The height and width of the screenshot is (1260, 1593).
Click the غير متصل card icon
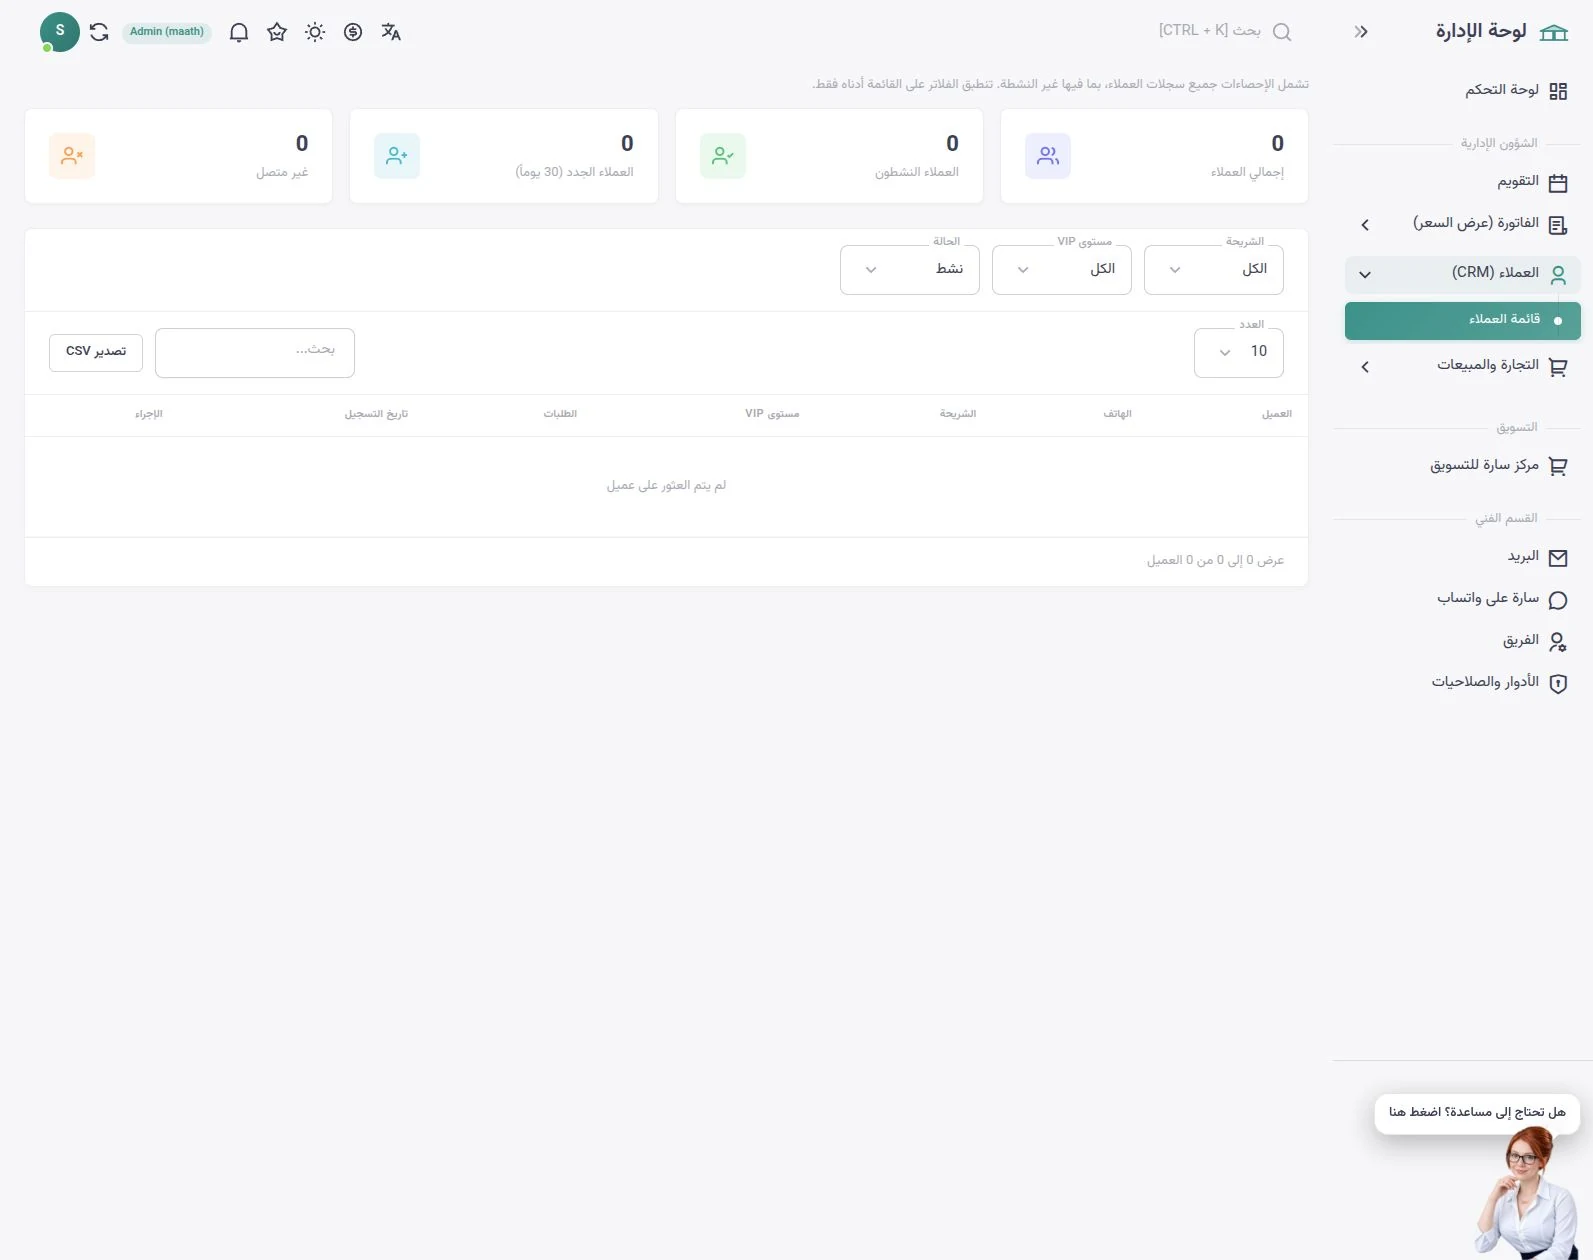(x=72, y=156)
